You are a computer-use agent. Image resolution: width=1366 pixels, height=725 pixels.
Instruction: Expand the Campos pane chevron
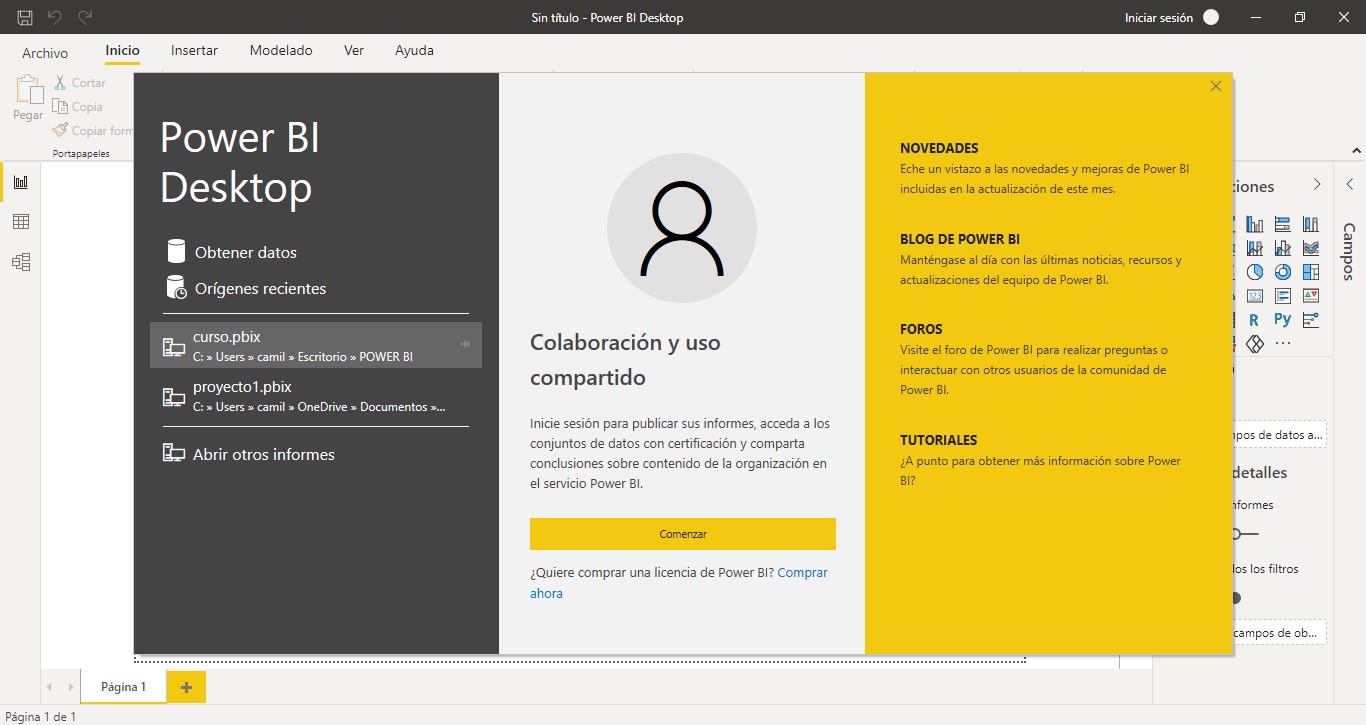(1349, 185)
